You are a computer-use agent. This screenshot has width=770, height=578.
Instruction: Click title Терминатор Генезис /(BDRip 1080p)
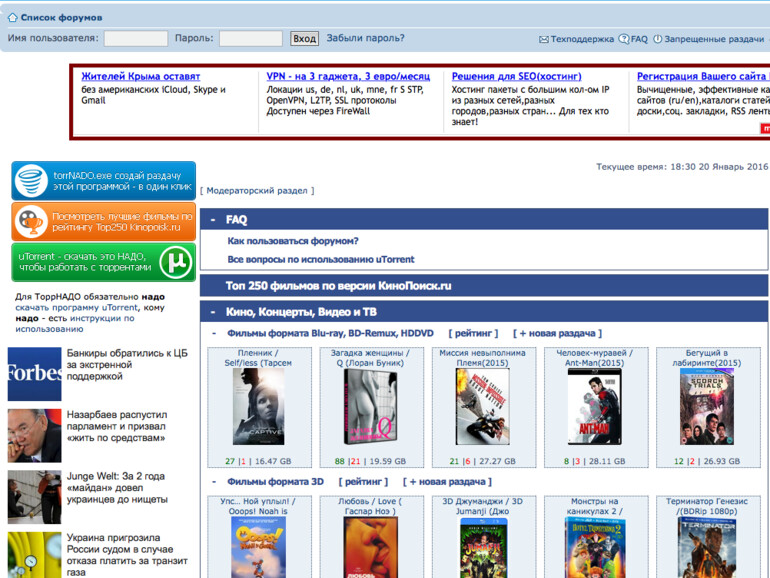(x=707, y=506)
